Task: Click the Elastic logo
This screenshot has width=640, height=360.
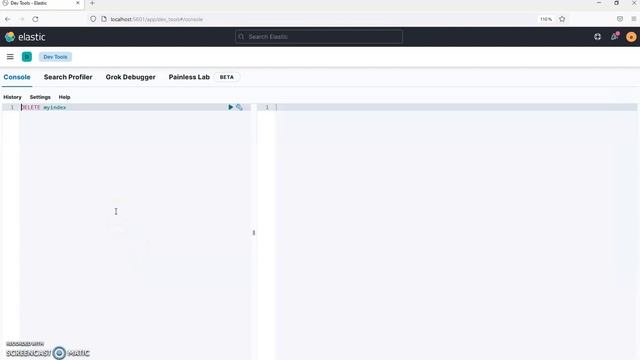Action: point(25,37)
